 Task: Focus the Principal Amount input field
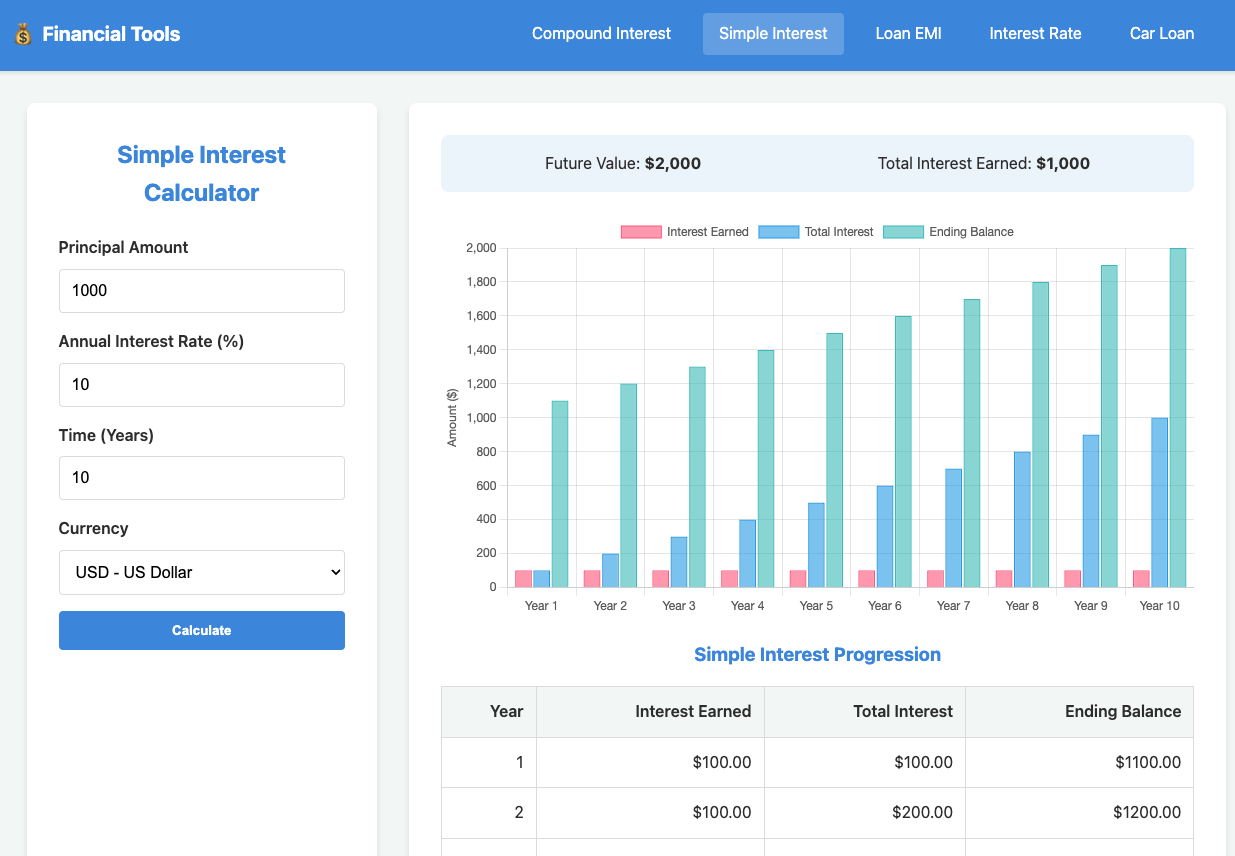point(202,291)
